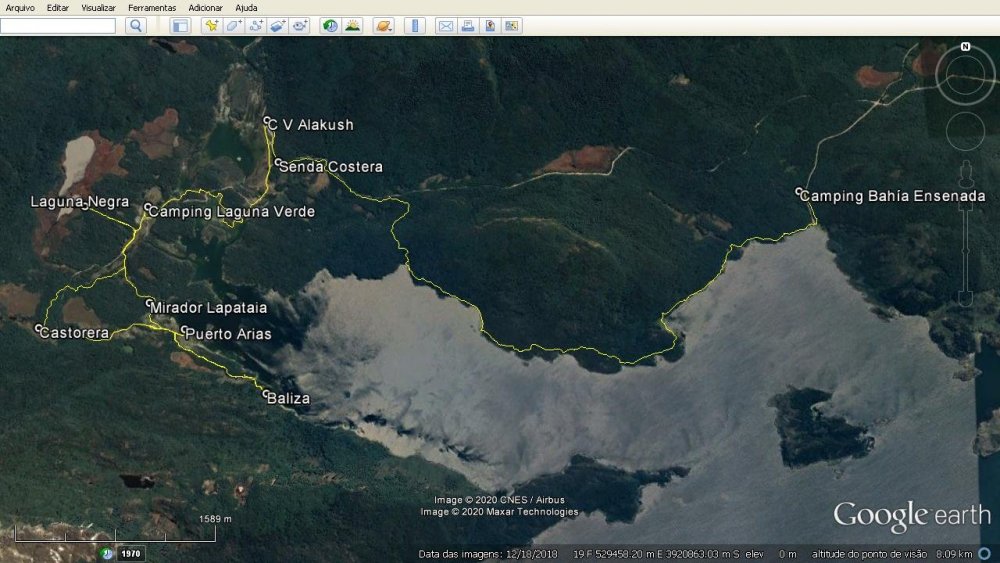Toggle sunlight across landscape button
Viewport: 1000px width, 563px height.
[x=352, y=26]
